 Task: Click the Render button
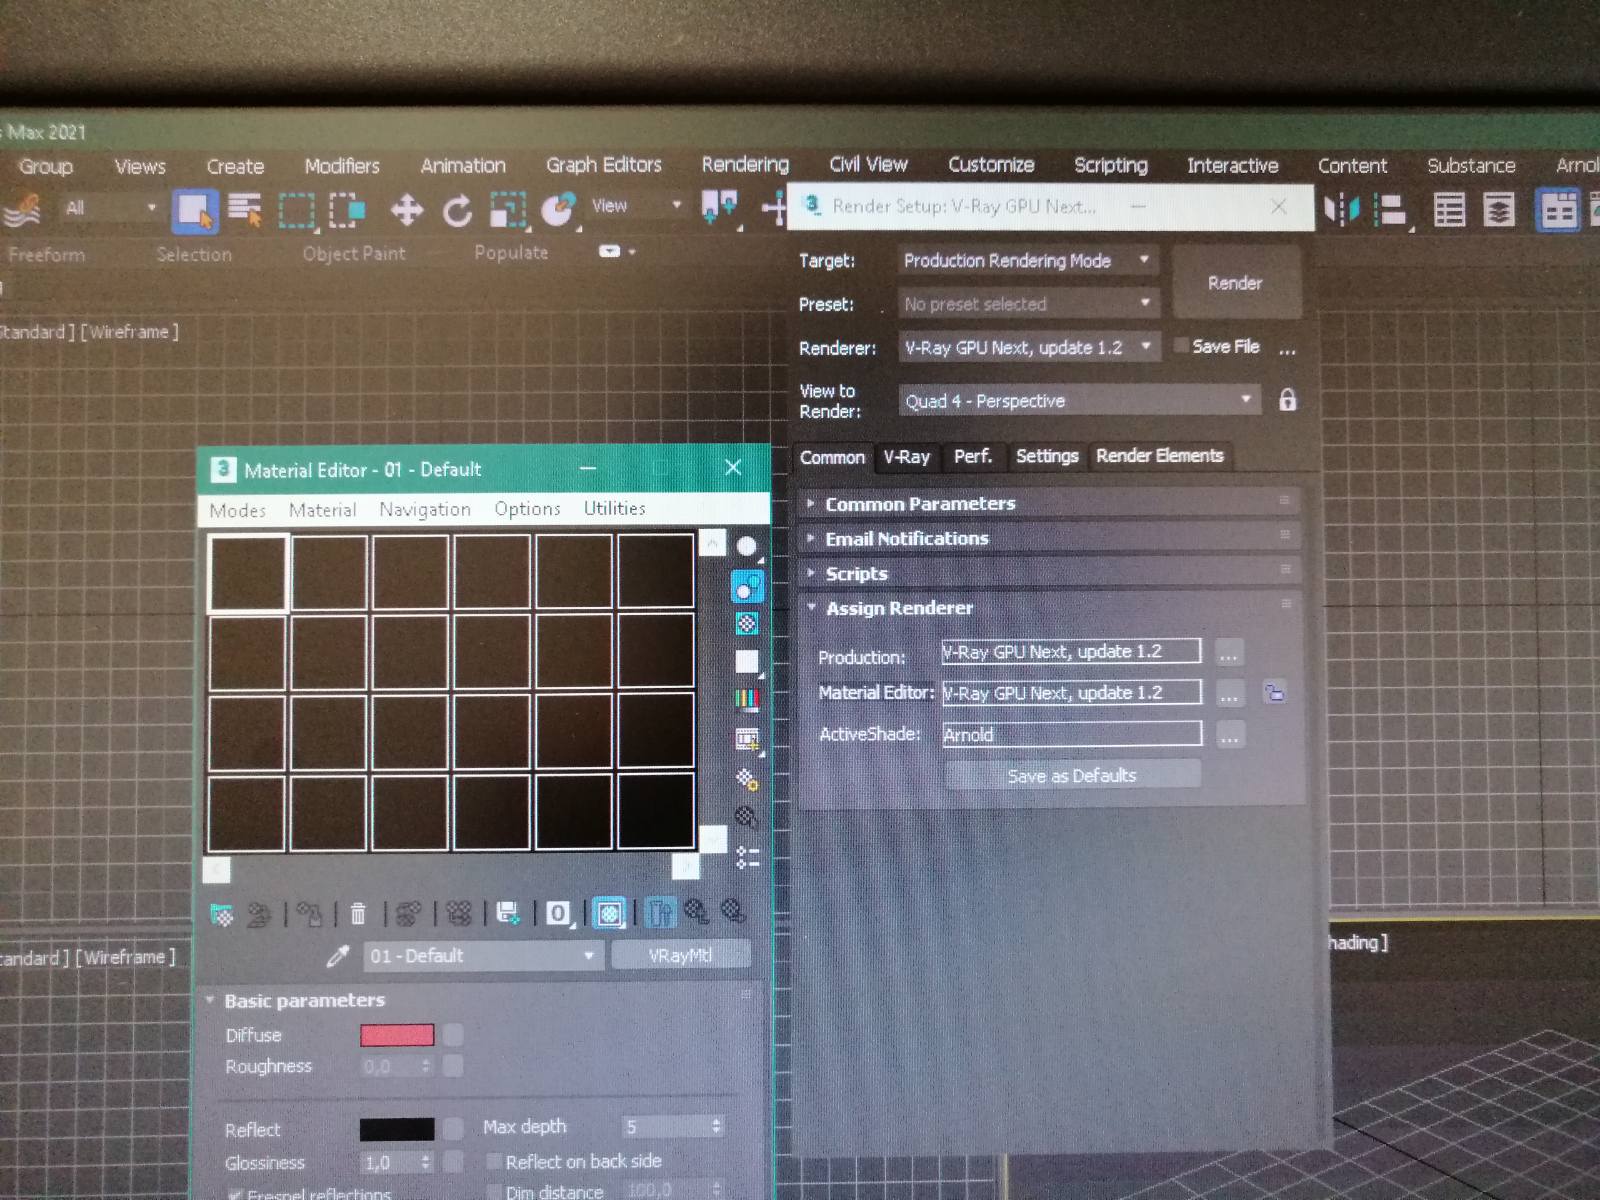click(1235, 283)
